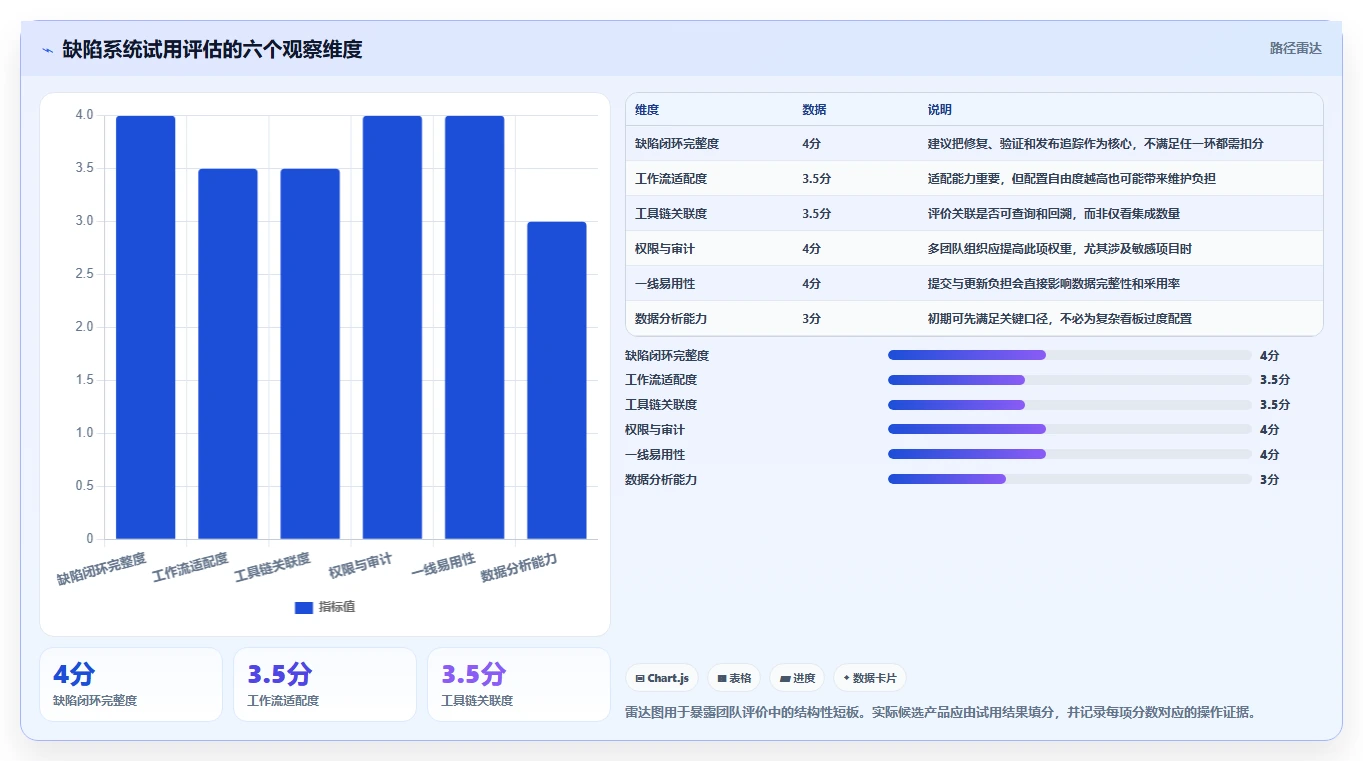Click the Chart.js tag chip
Image resolution: width=1363 pixels, height=761 pixels.
(662, 678)
